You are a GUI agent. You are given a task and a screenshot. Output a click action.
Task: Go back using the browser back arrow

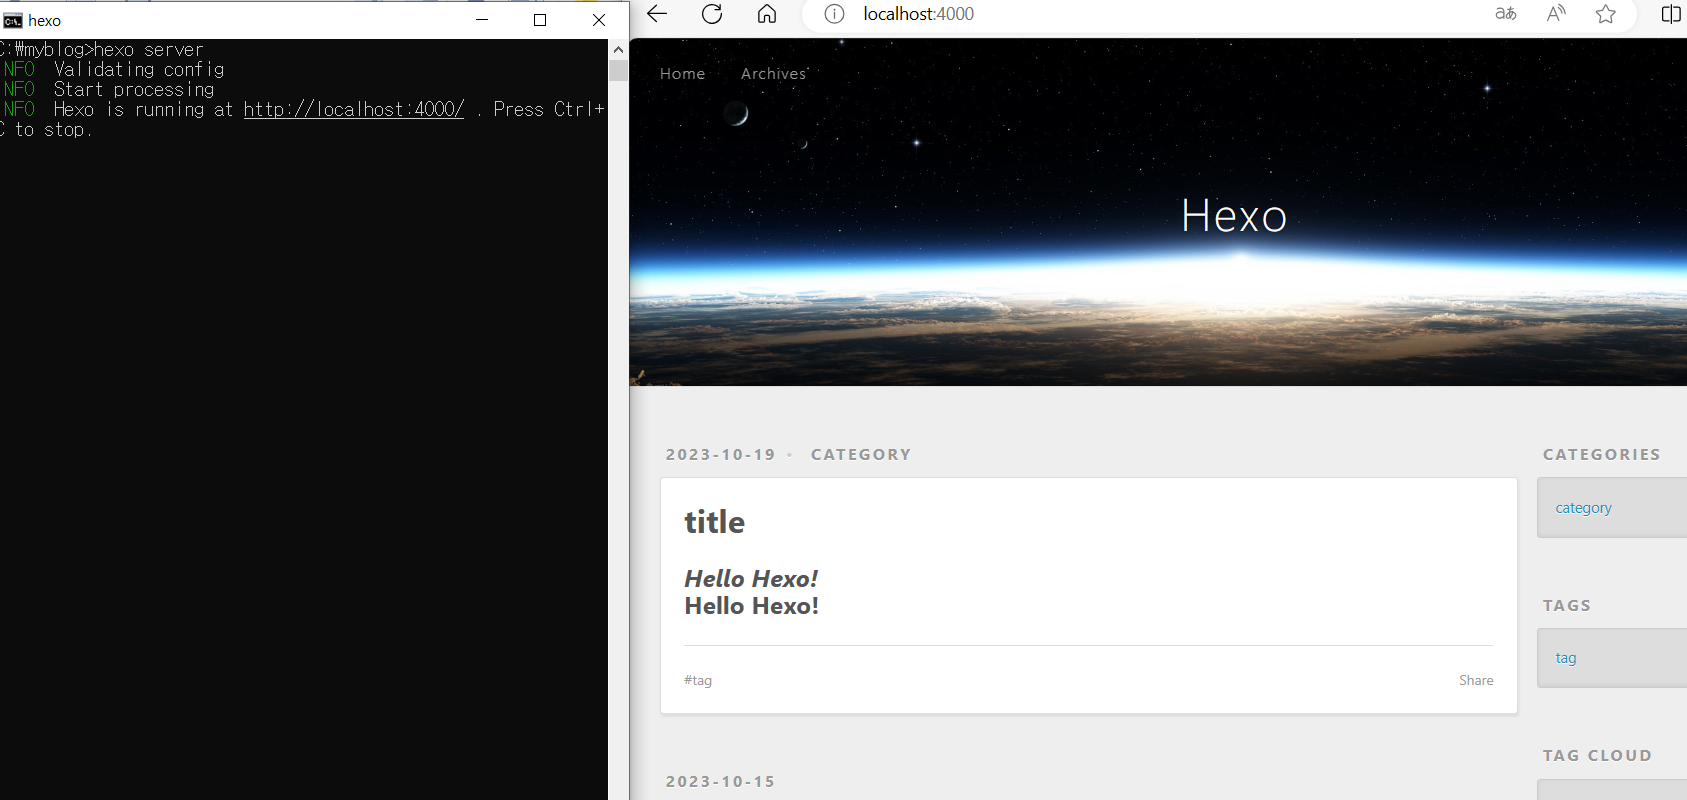pos(657,14)
